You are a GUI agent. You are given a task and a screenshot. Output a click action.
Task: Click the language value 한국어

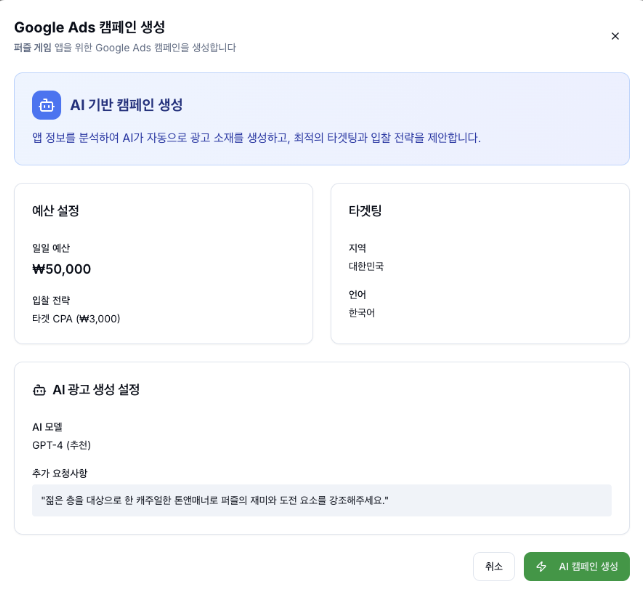[361, 313]
